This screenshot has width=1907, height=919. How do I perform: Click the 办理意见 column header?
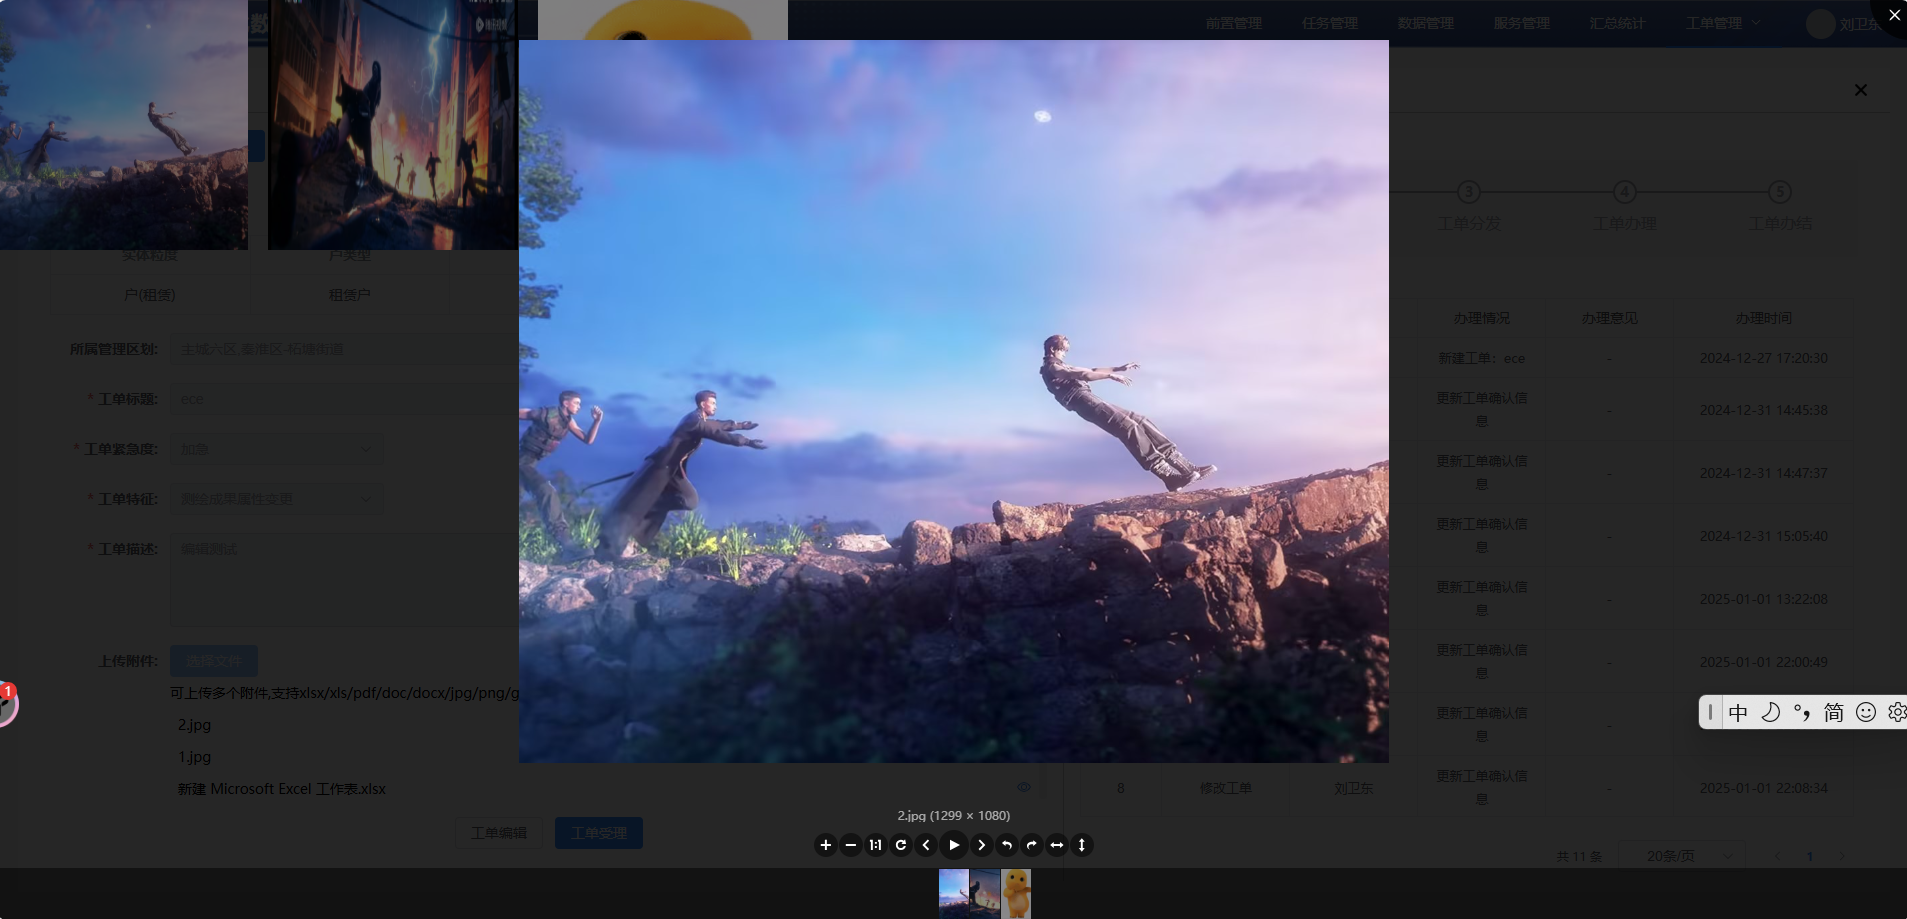[1609, 318]
